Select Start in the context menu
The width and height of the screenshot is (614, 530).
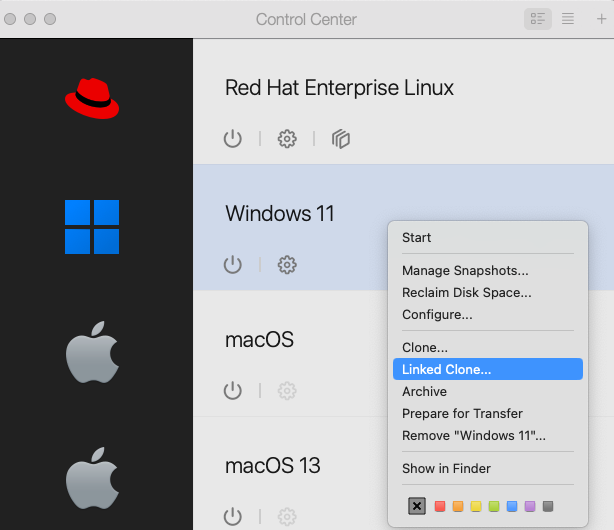click(417, 238)
